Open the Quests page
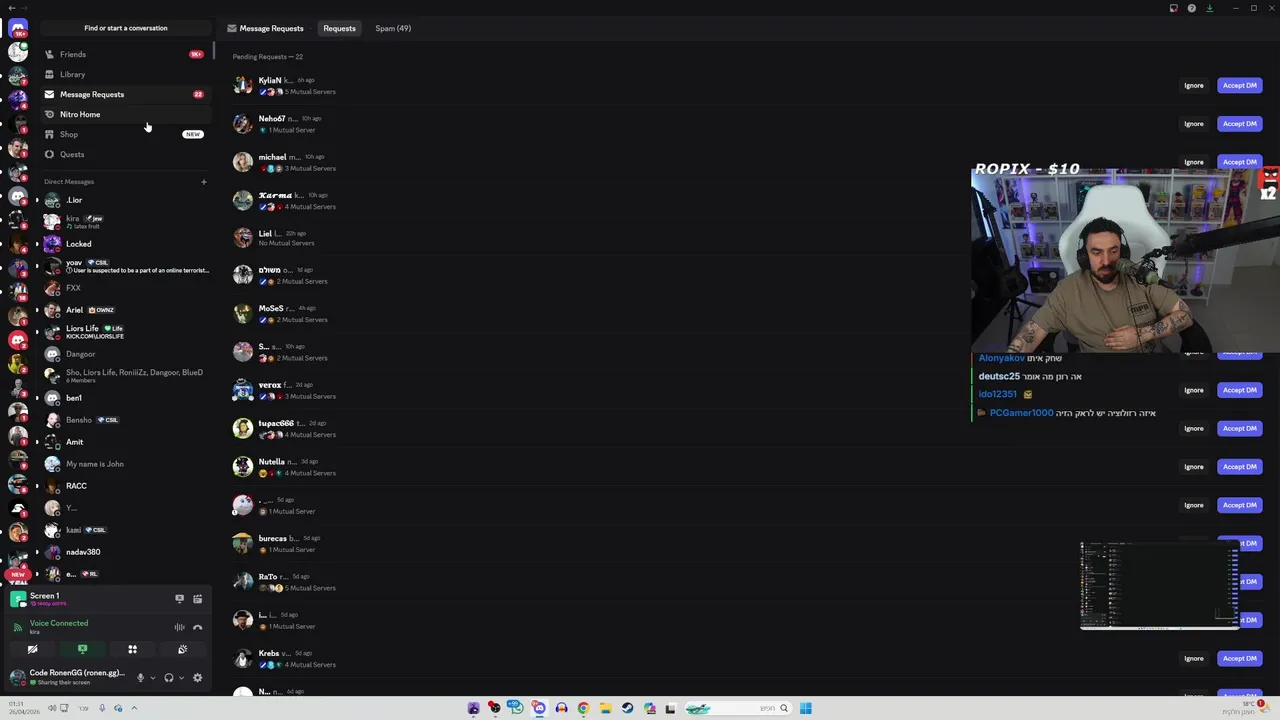Viewport: 1280px width, 720px height. [125, 154]
